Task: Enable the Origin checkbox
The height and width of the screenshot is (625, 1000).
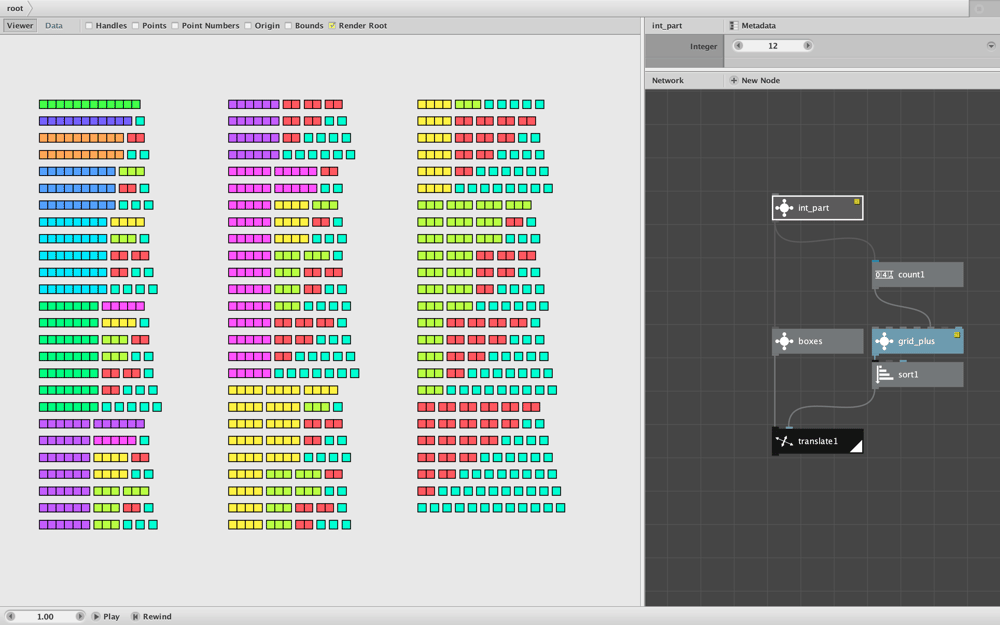Action: click(x=247, y=26)
